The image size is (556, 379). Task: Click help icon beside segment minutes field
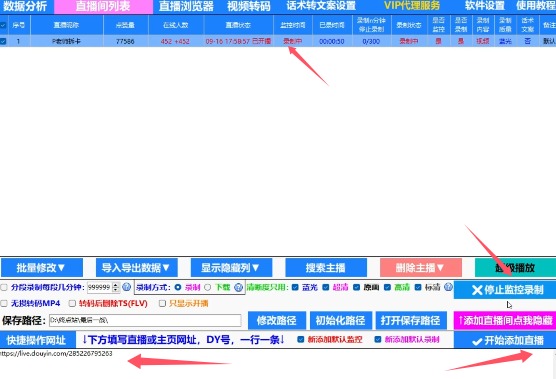(x=126, y=287)
